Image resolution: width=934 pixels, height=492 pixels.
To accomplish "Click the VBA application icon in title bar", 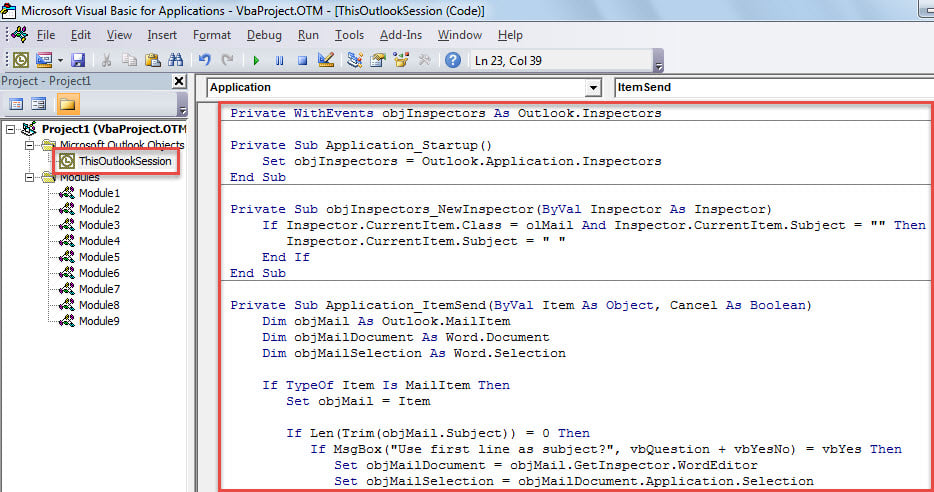I will pyautogui.click(x=9, y=10).
